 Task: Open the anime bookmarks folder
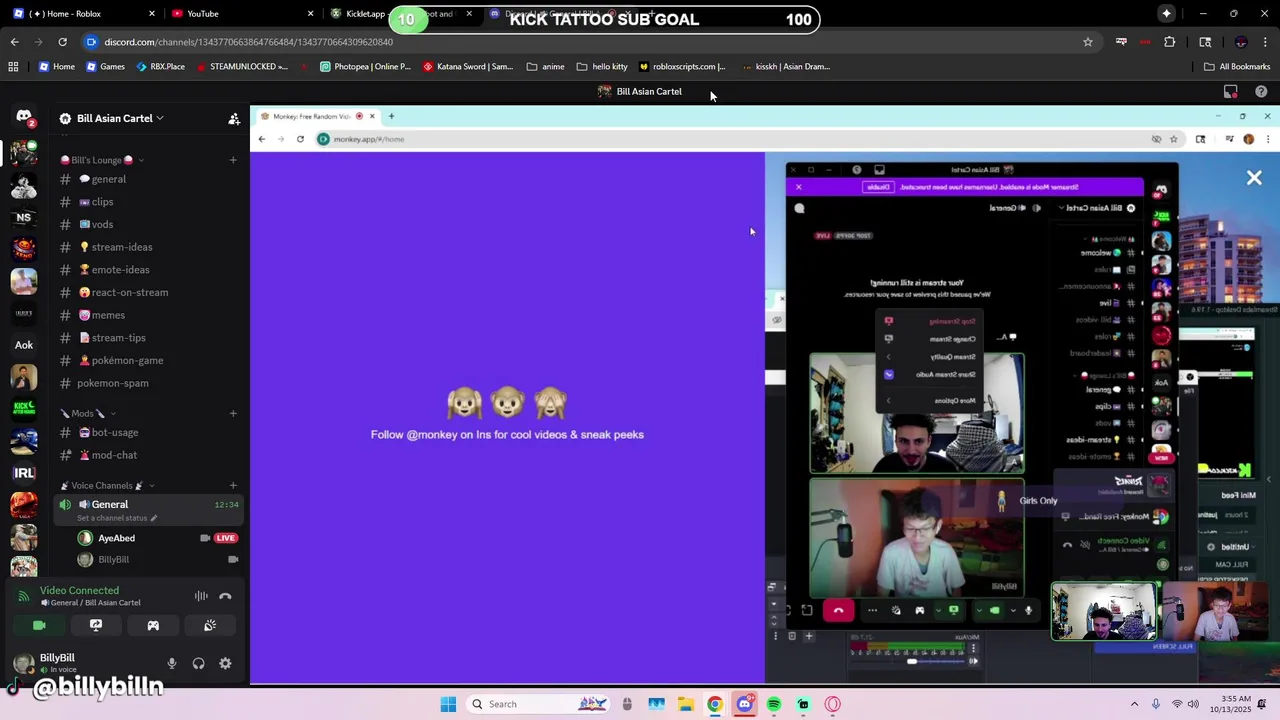(x=545, y=67)
